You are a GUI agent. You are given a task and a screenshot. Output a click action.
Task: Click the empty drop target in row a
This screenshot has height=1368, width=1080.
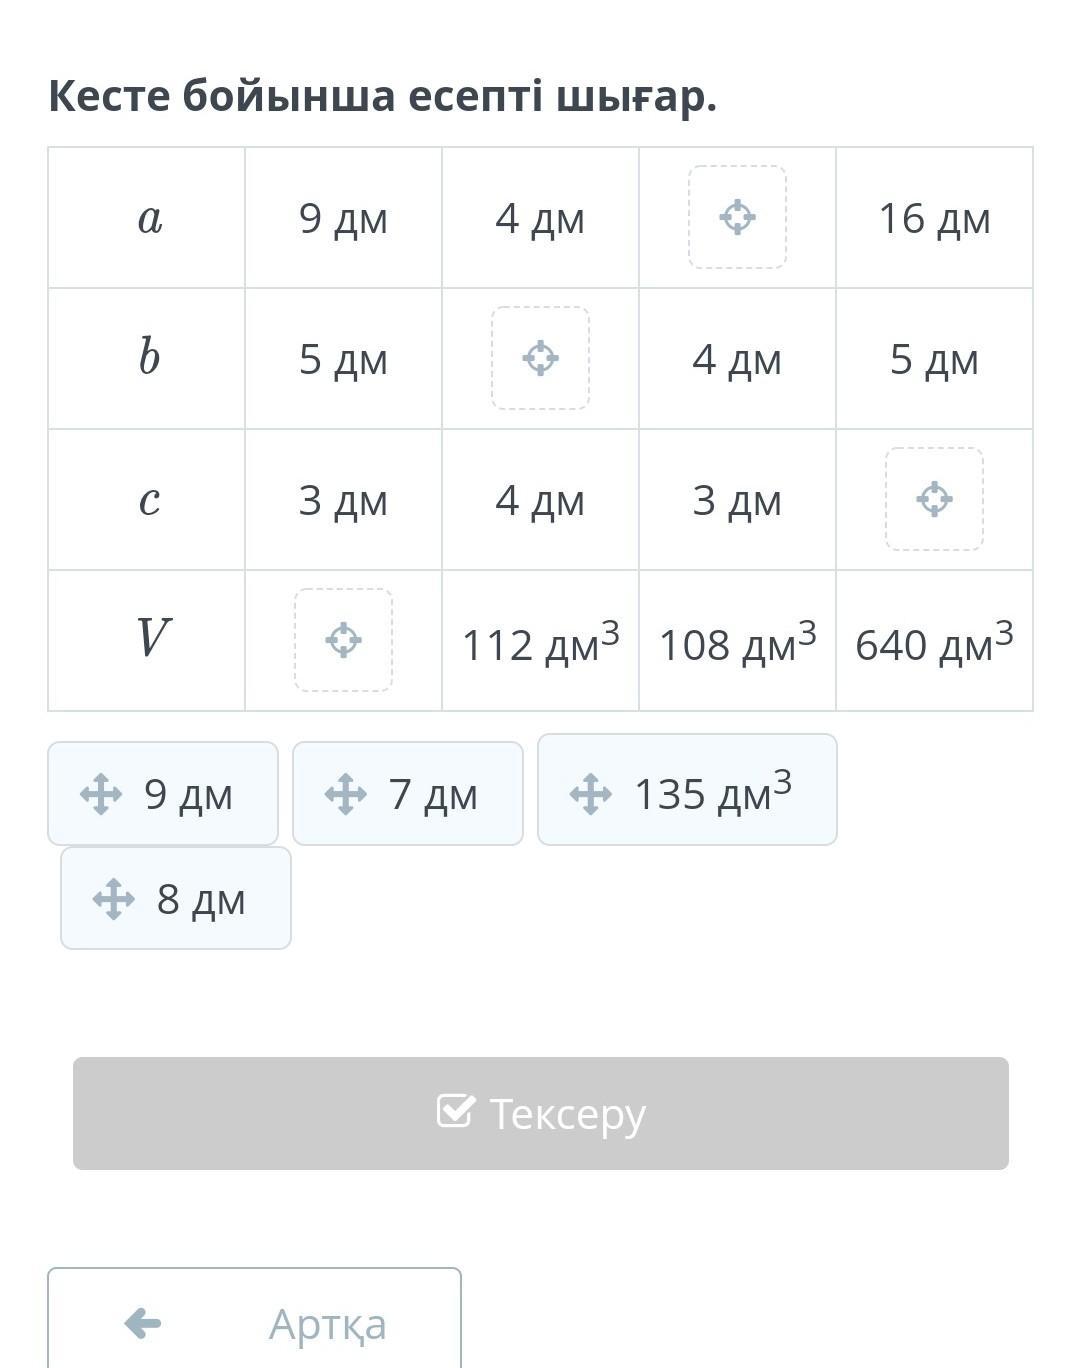click(x=737, y=217)
